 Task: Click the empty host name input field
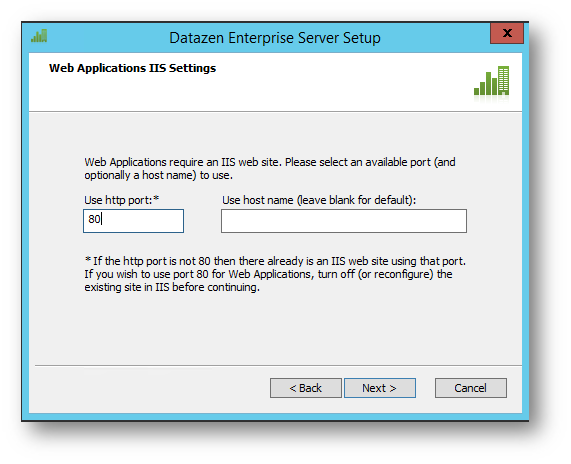coord(344,221)
